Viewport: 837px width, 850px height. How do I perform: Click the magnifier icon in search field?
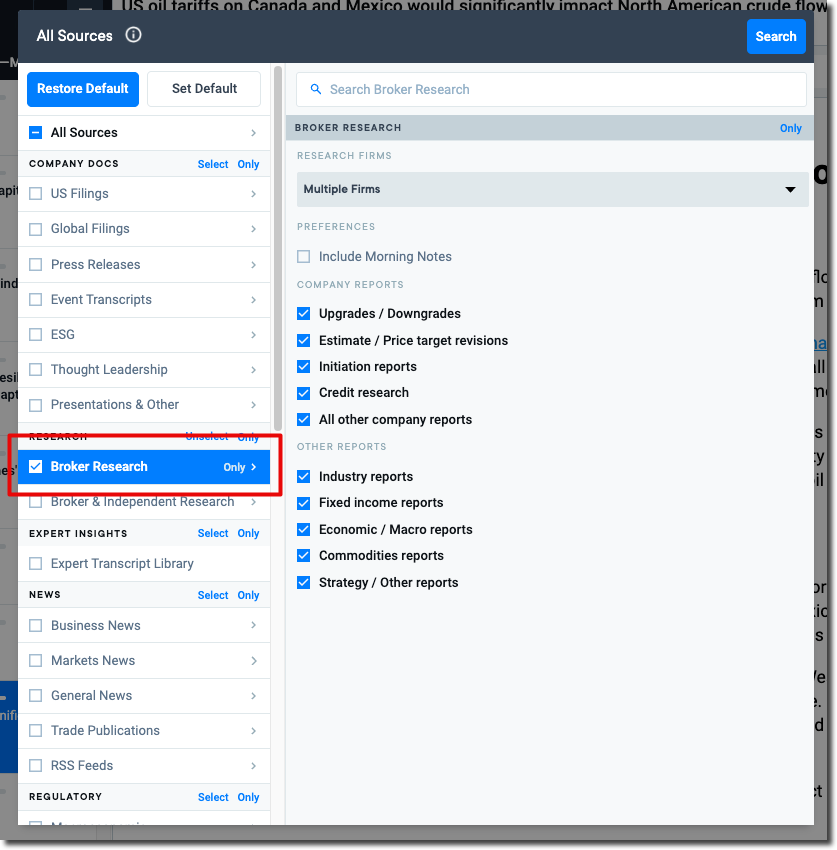pyautogui.click(x=316, y=89)
